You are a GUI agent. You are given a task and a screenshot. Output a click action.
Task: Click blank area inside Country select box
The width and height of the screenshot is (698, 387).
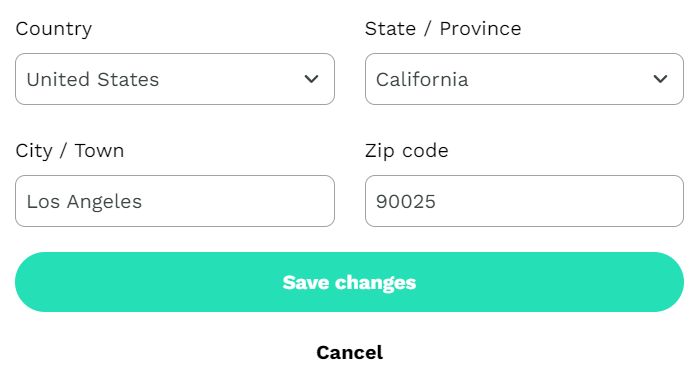231,79
